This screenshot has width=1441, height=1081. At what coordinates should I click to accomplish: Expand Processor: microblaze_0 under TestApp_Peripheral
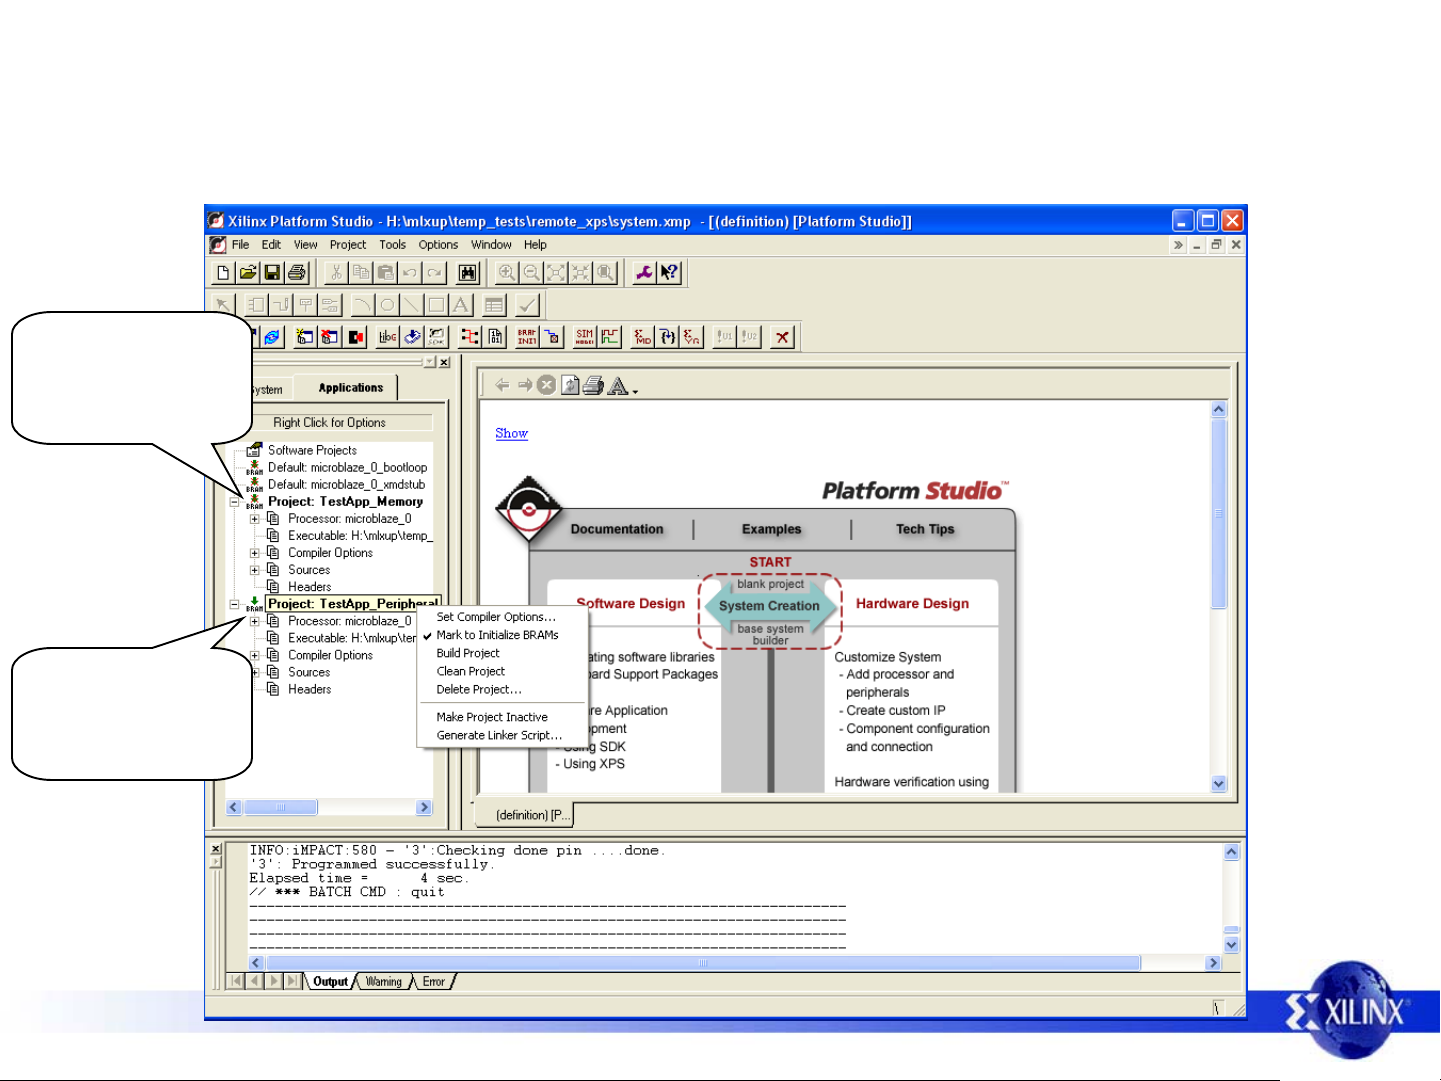[254, 621]
